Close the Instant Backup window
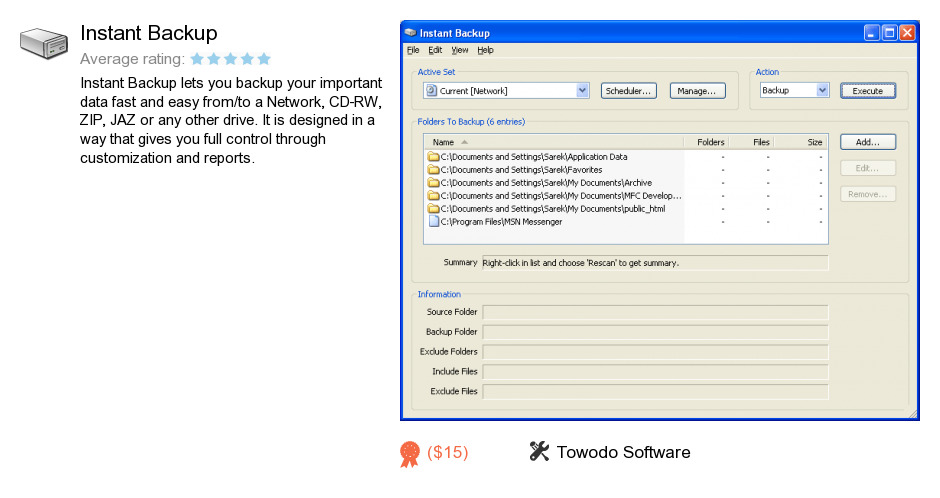The width and height of the screenshot is (940, 498). coord(908,32)
